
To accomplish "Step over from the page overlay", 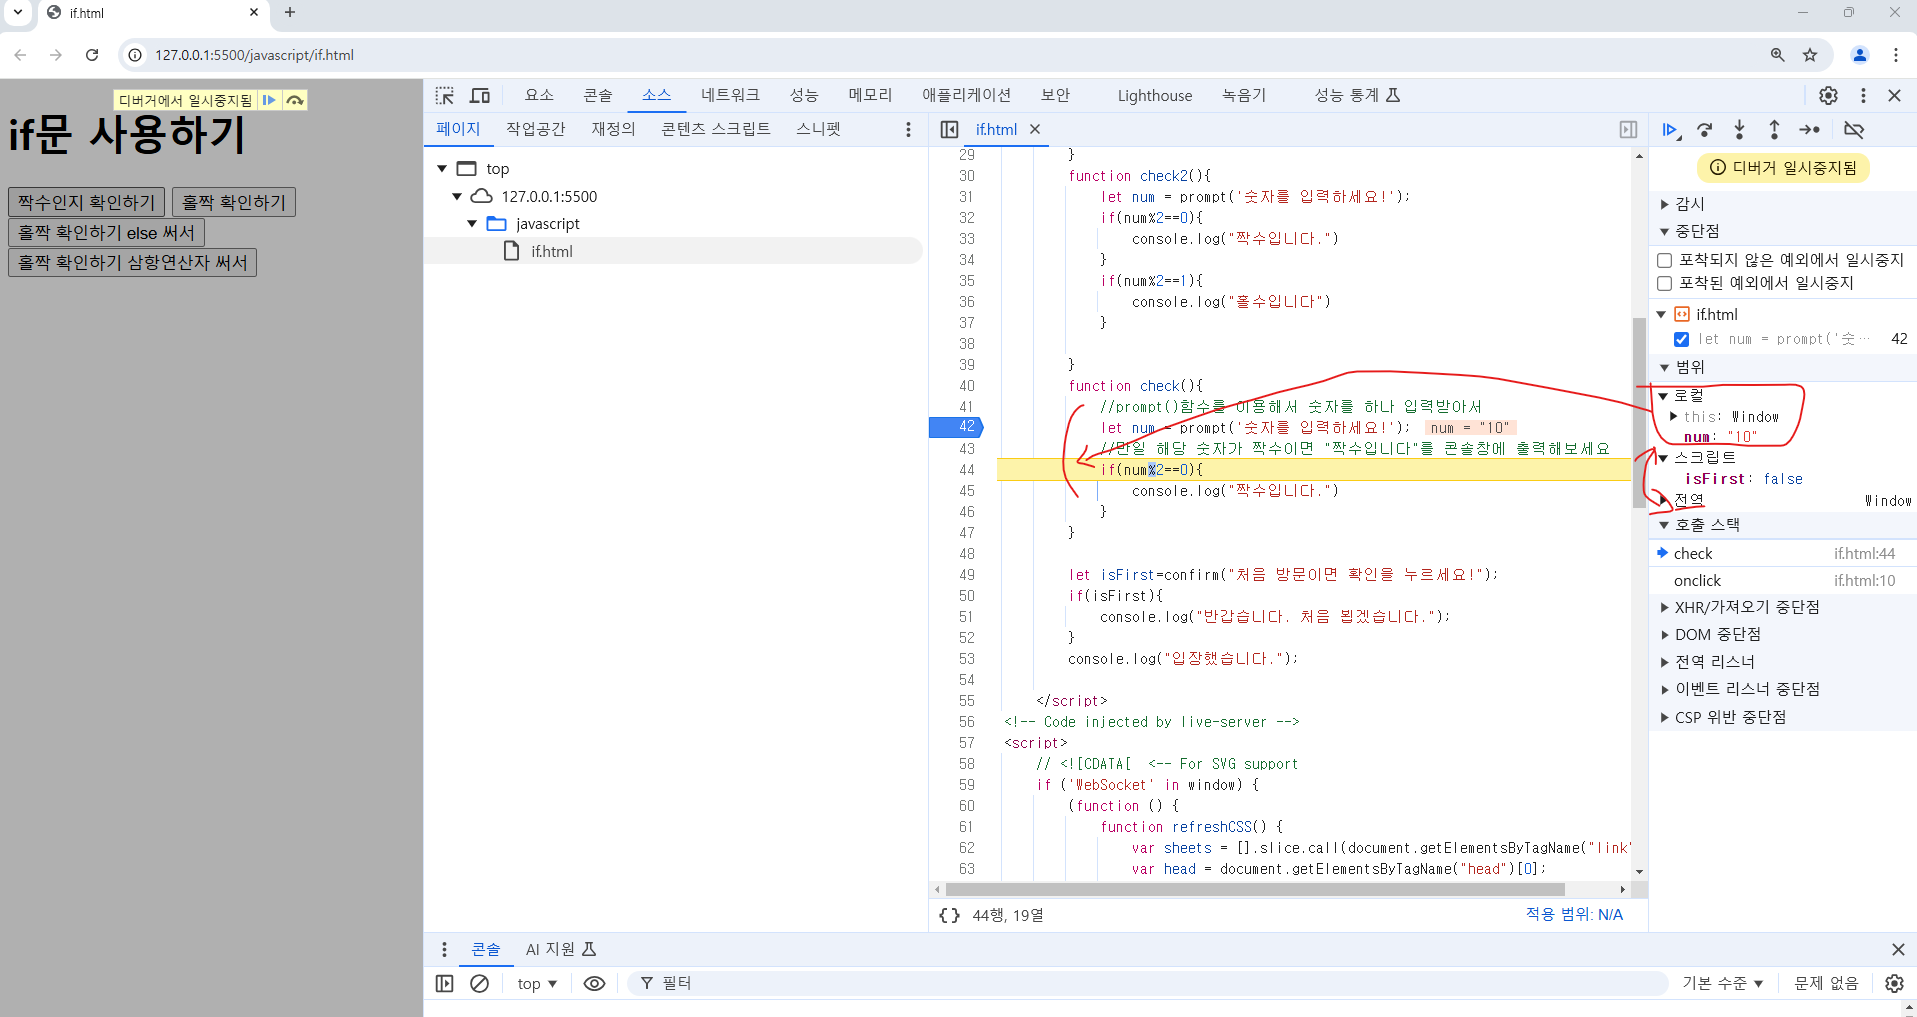I will click(295, 100).
